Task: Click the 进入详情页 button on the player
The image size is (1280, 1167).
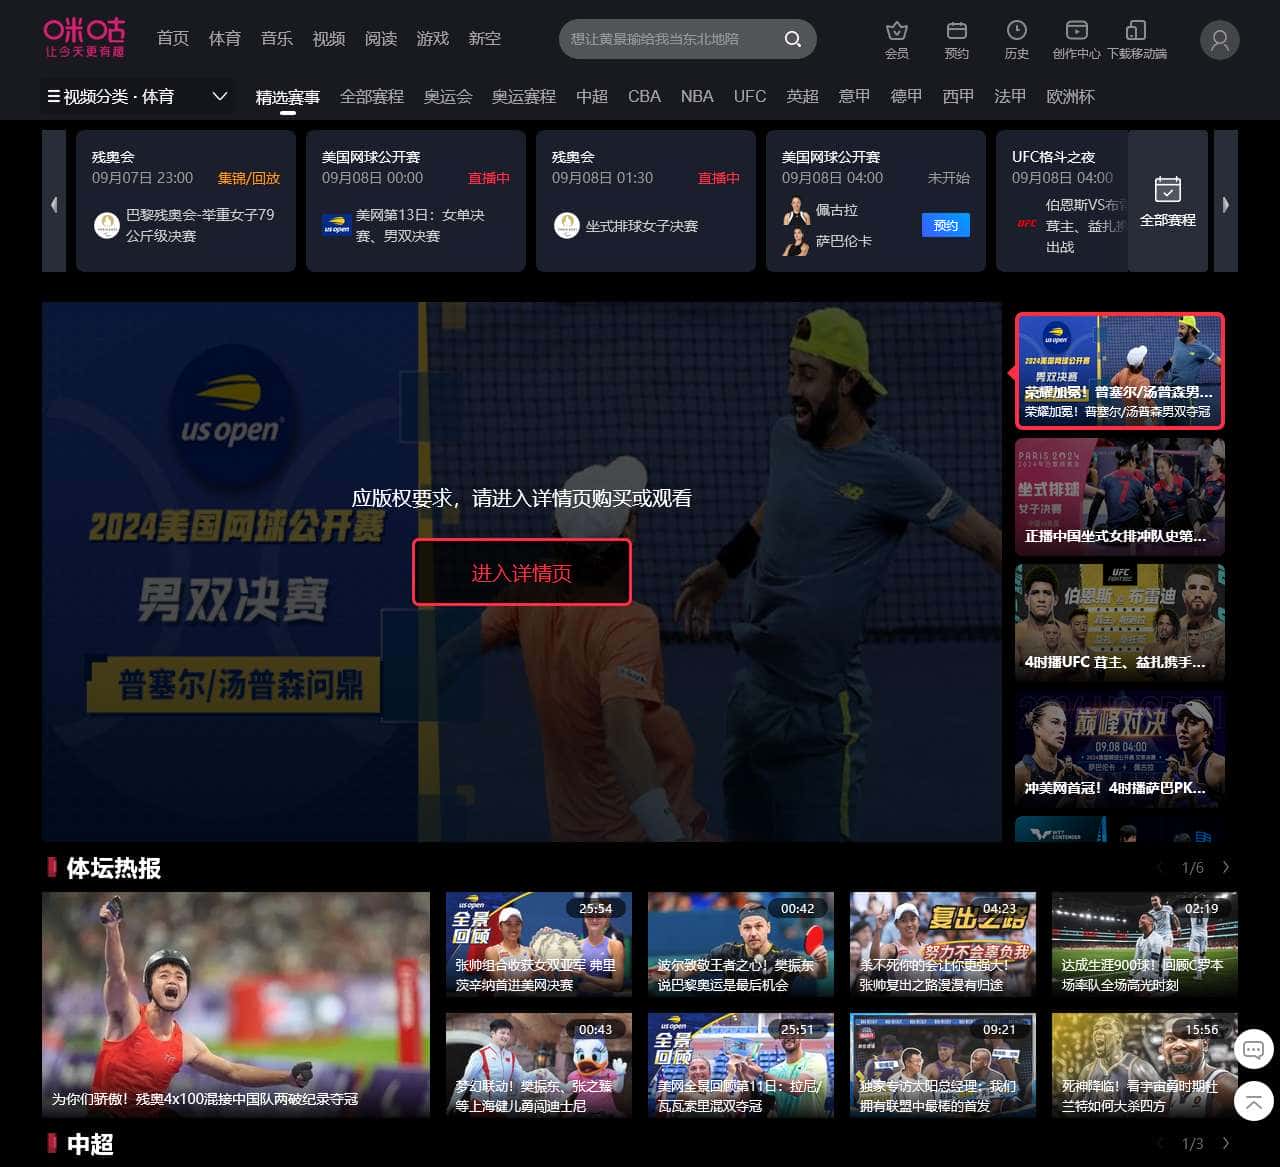Action: coord(522,572)
